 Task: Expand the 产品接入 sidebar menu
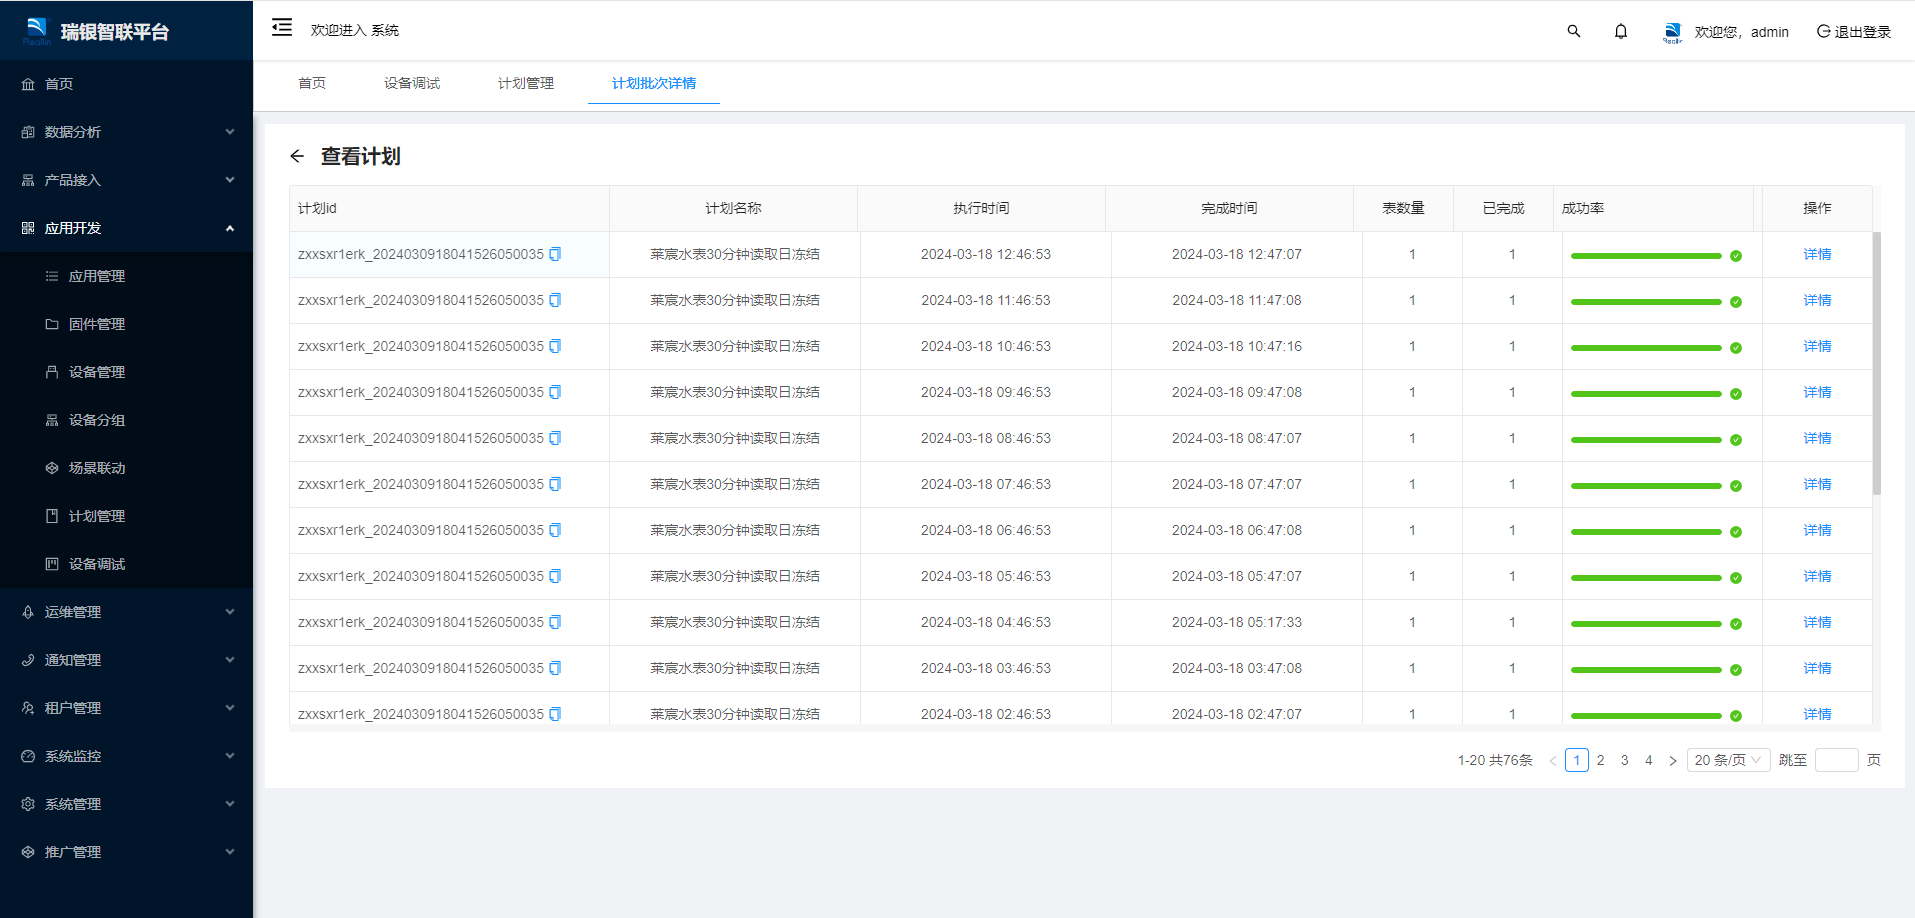coord(126,180)
